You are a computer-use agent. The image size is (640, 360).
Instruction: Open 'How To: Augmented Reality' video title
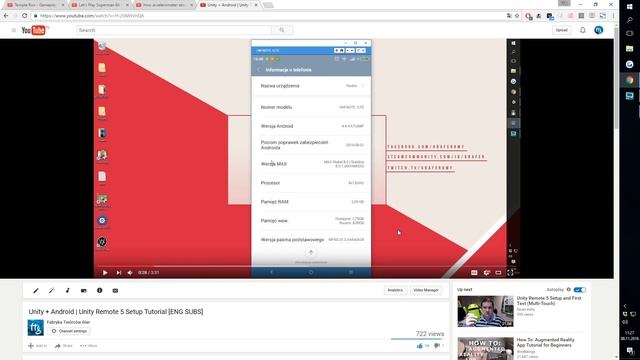click(x=545, y=342)
